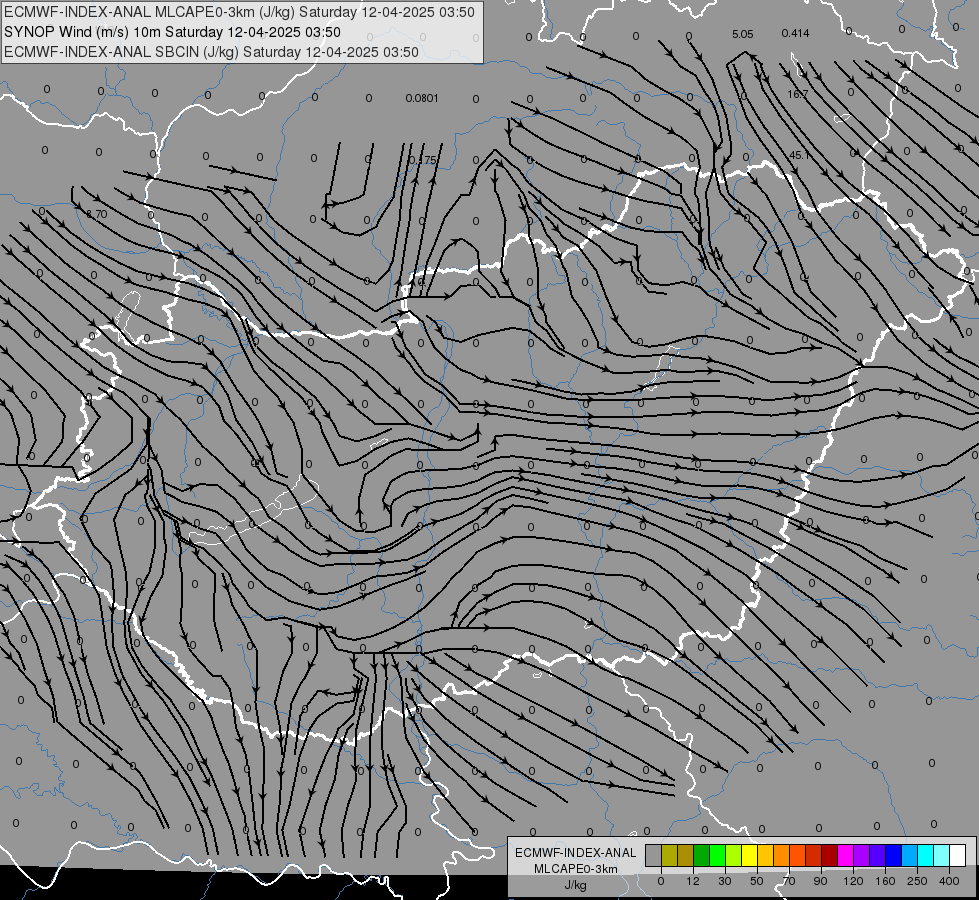Click the 12 tick label on the legend

693,881
